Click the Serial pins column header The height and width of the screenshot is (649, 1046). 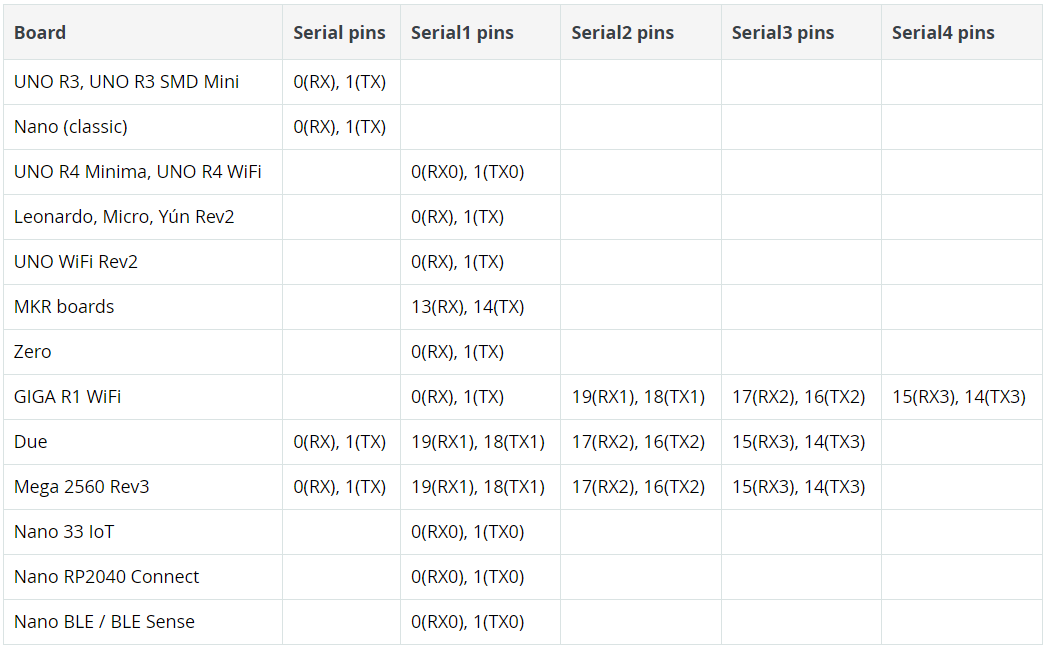coord(339,32)
